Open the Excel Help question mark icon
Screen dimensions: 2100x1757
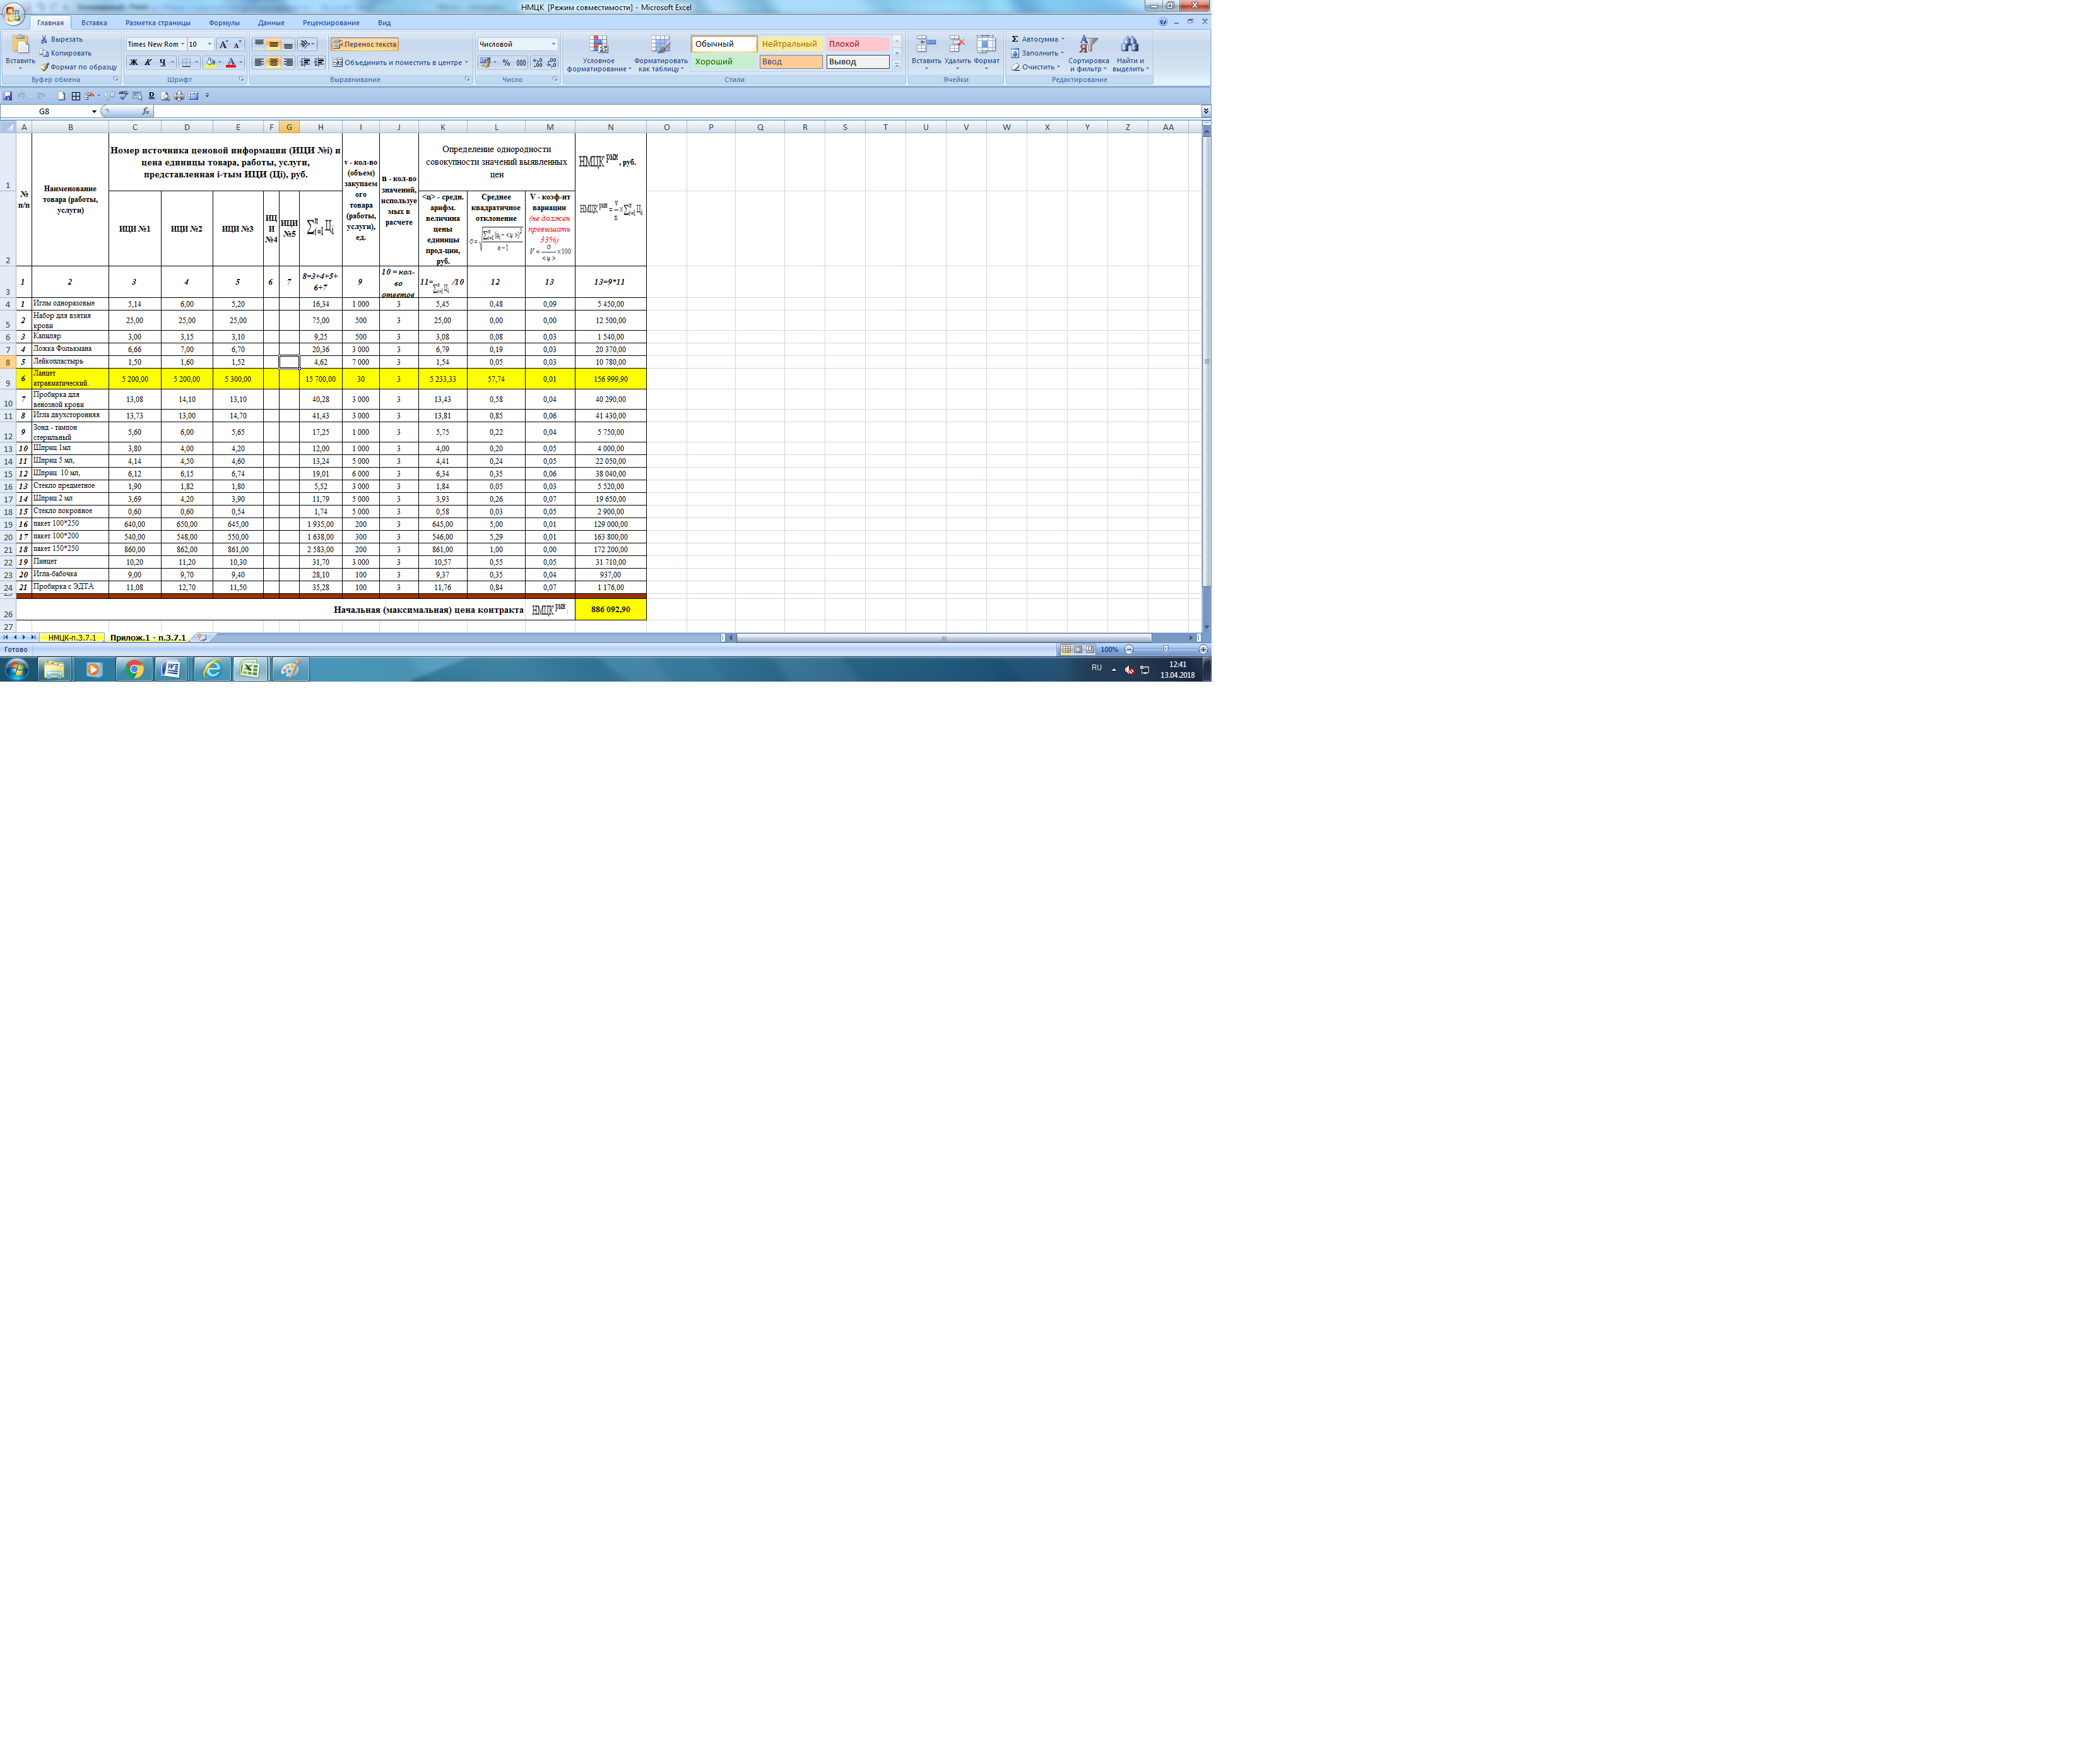[1162, 21]
